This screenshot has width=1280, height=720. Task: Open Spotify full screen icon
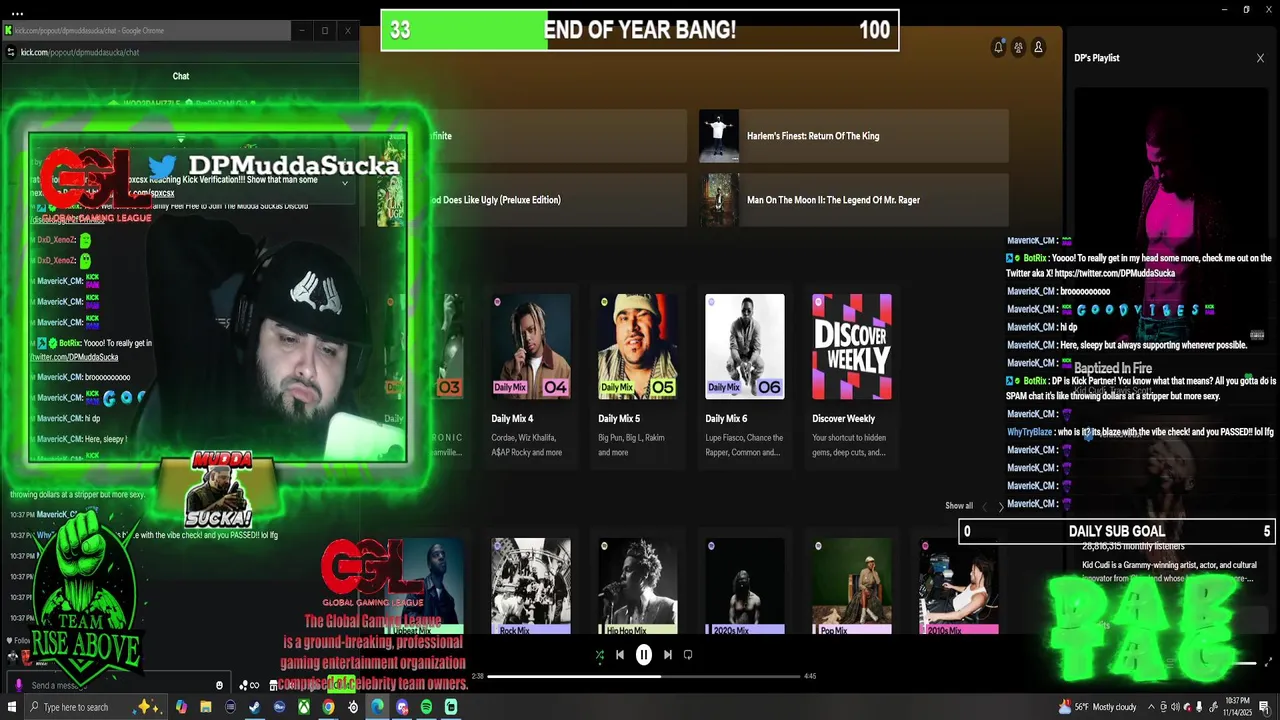click(x=1270, y=662)
